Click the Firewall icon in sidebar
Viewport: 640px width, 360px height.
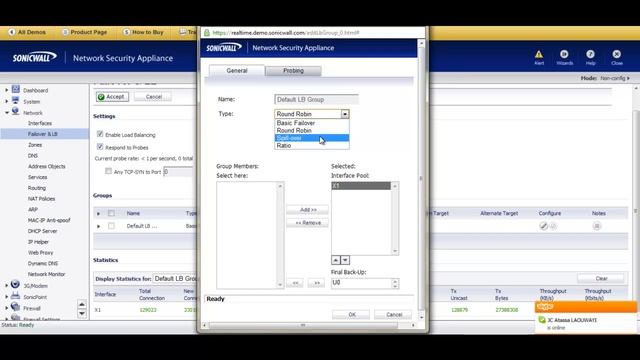pos(15,307)
